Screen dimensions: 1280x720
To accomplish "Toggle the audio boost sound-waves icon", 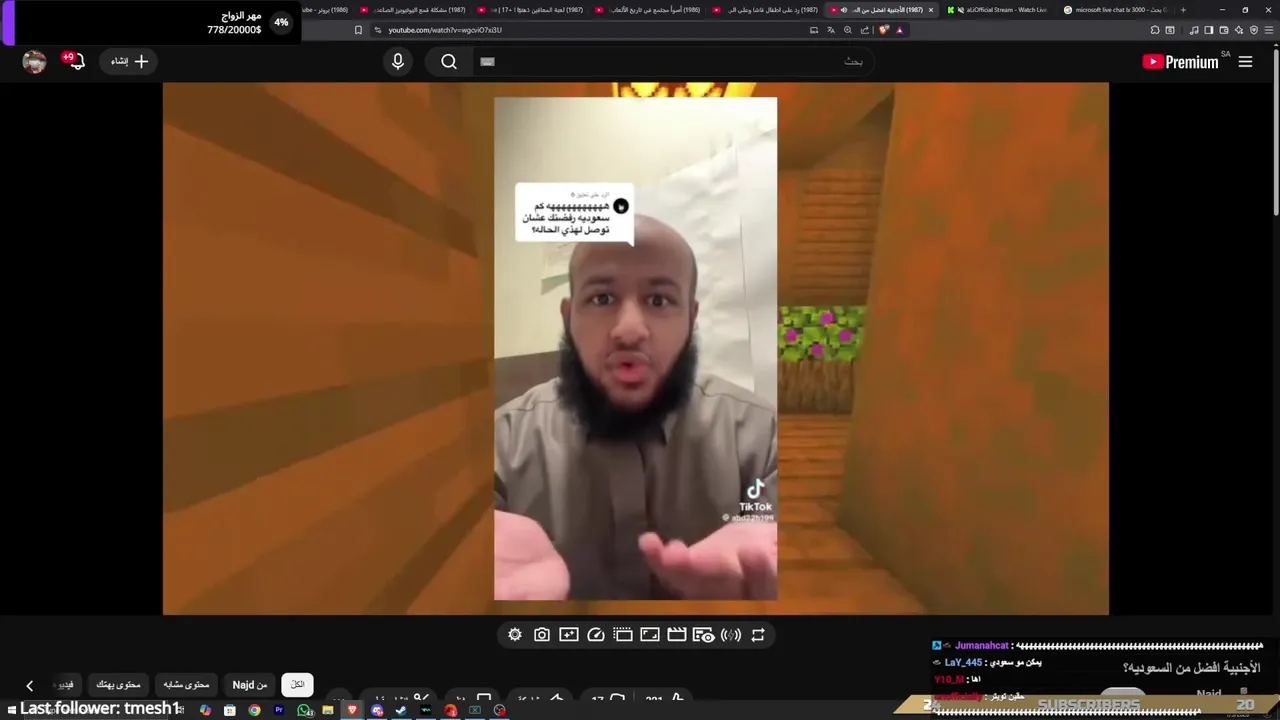I will click(x=731, y=635).
